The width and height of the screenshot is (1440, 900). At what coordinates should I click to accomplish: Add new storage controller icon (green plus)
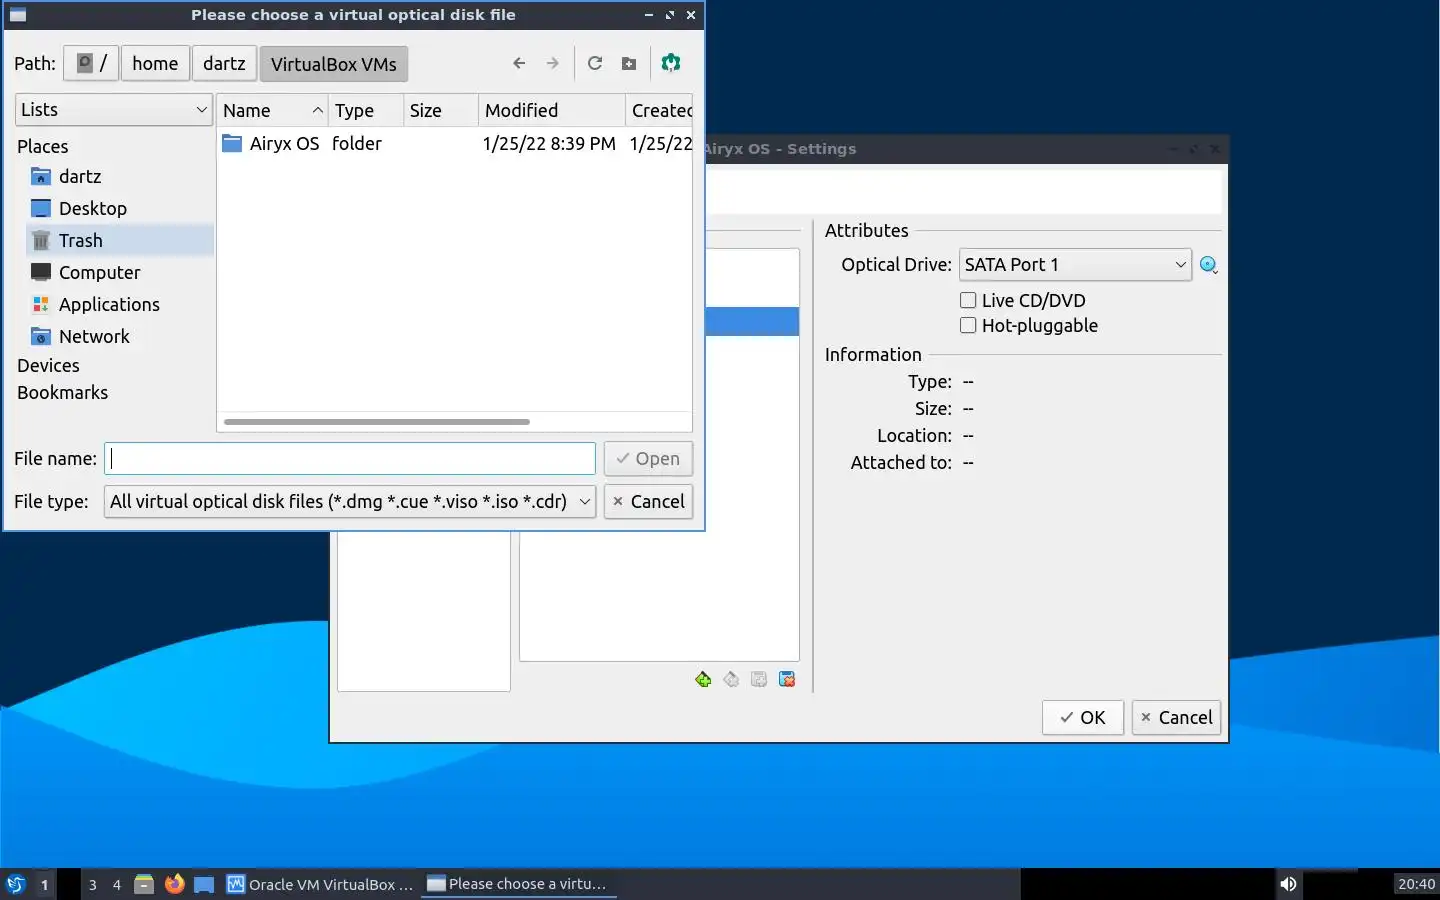pyautogui.click(x=703, y=680)
